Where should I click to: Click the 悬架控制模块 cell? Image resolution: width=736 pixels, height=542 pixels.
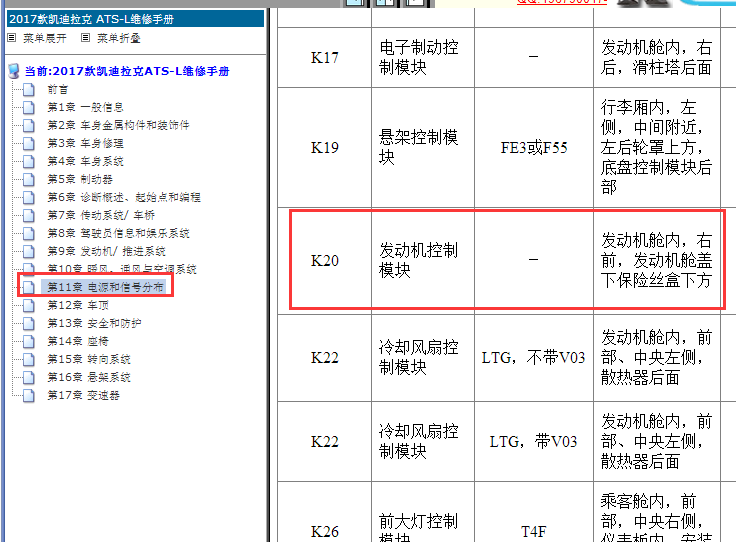[x=422, y=147]
